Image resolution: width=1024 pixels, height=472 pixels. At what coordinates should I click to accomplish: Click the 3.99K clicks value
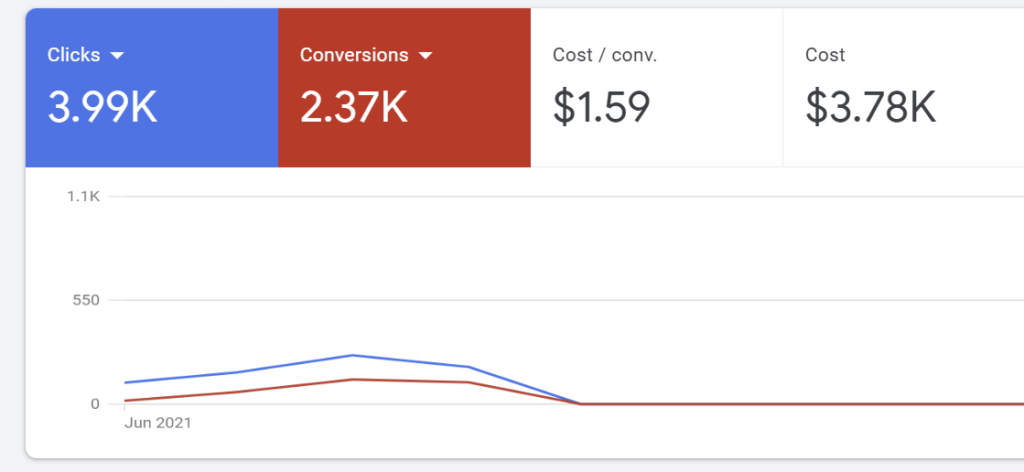coord(103,107)
